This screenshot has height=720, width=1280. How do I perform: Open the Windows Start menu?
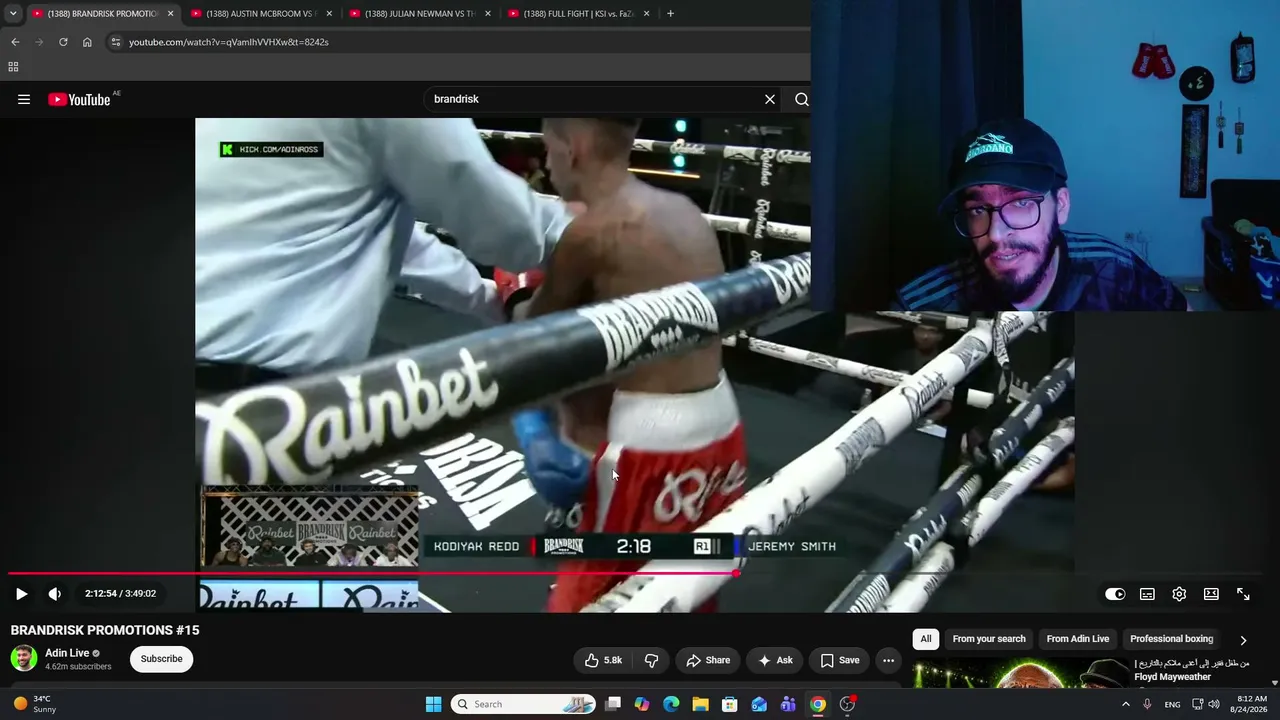pyautogui.click(x=433, y=704)
